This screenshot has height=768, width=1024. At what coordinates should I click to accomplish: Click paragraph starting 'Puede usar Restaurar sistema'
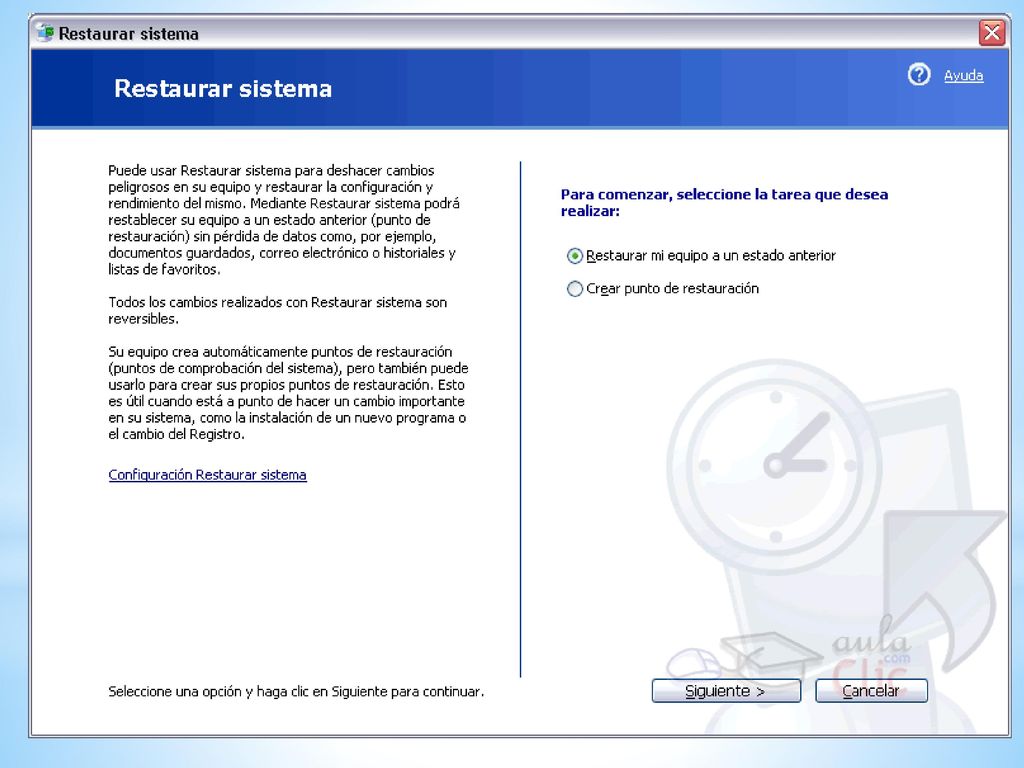(x=283, y=219)
